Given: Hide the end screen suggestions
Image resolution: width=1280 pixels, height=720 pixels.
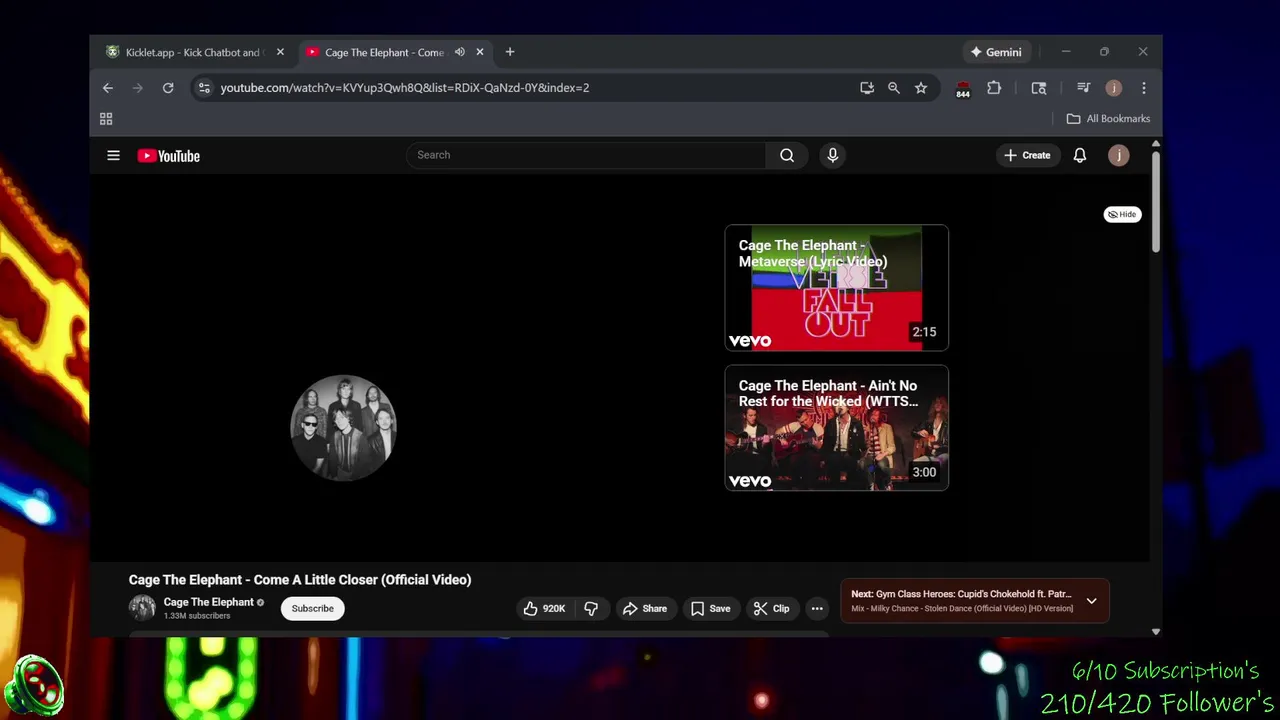Looking at the screenshot, I should pos(1122,214).
